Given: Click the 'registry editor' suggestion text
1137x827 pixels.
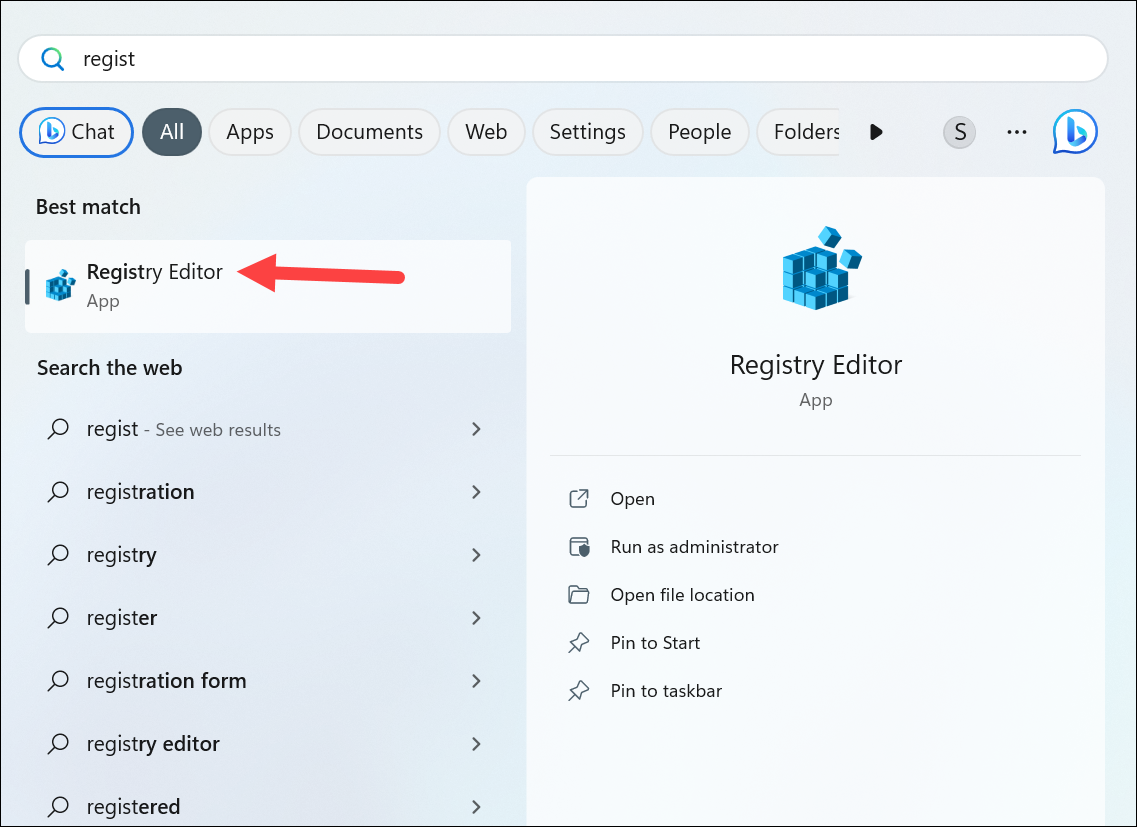Looking at the screenshot, I should (152, 744).
